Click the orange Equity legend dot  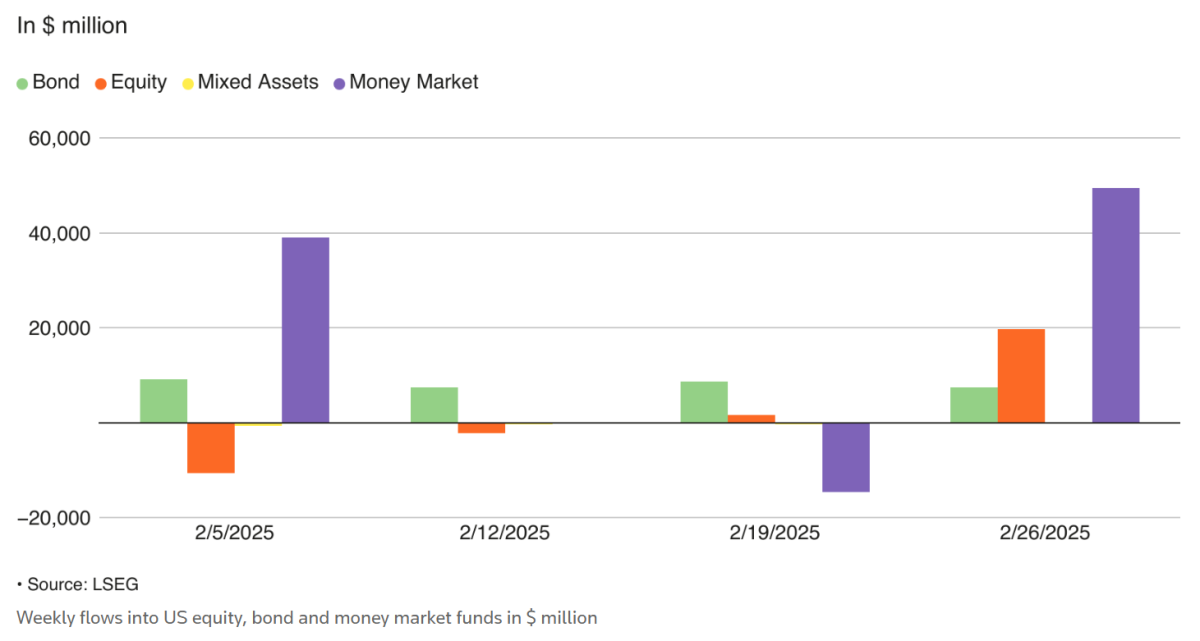(x=102, y=83)
